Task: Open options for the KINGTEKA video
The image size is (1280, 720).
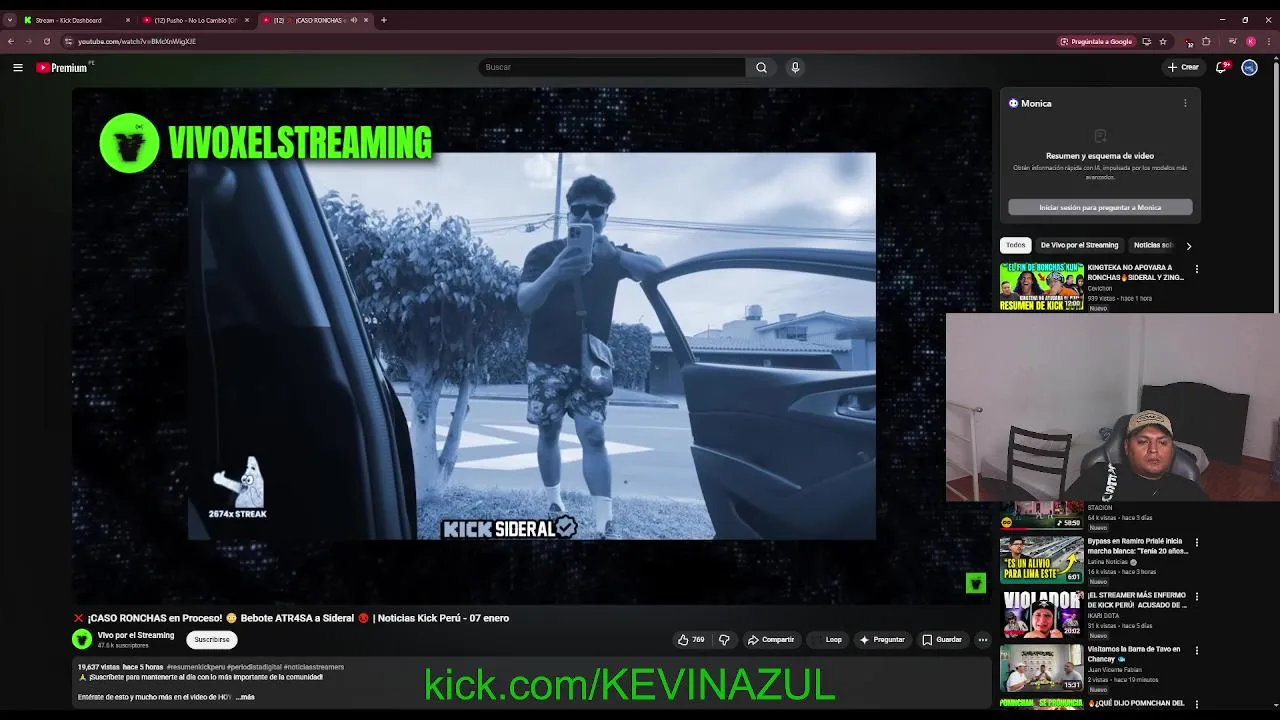Action: click(1196, 269)
